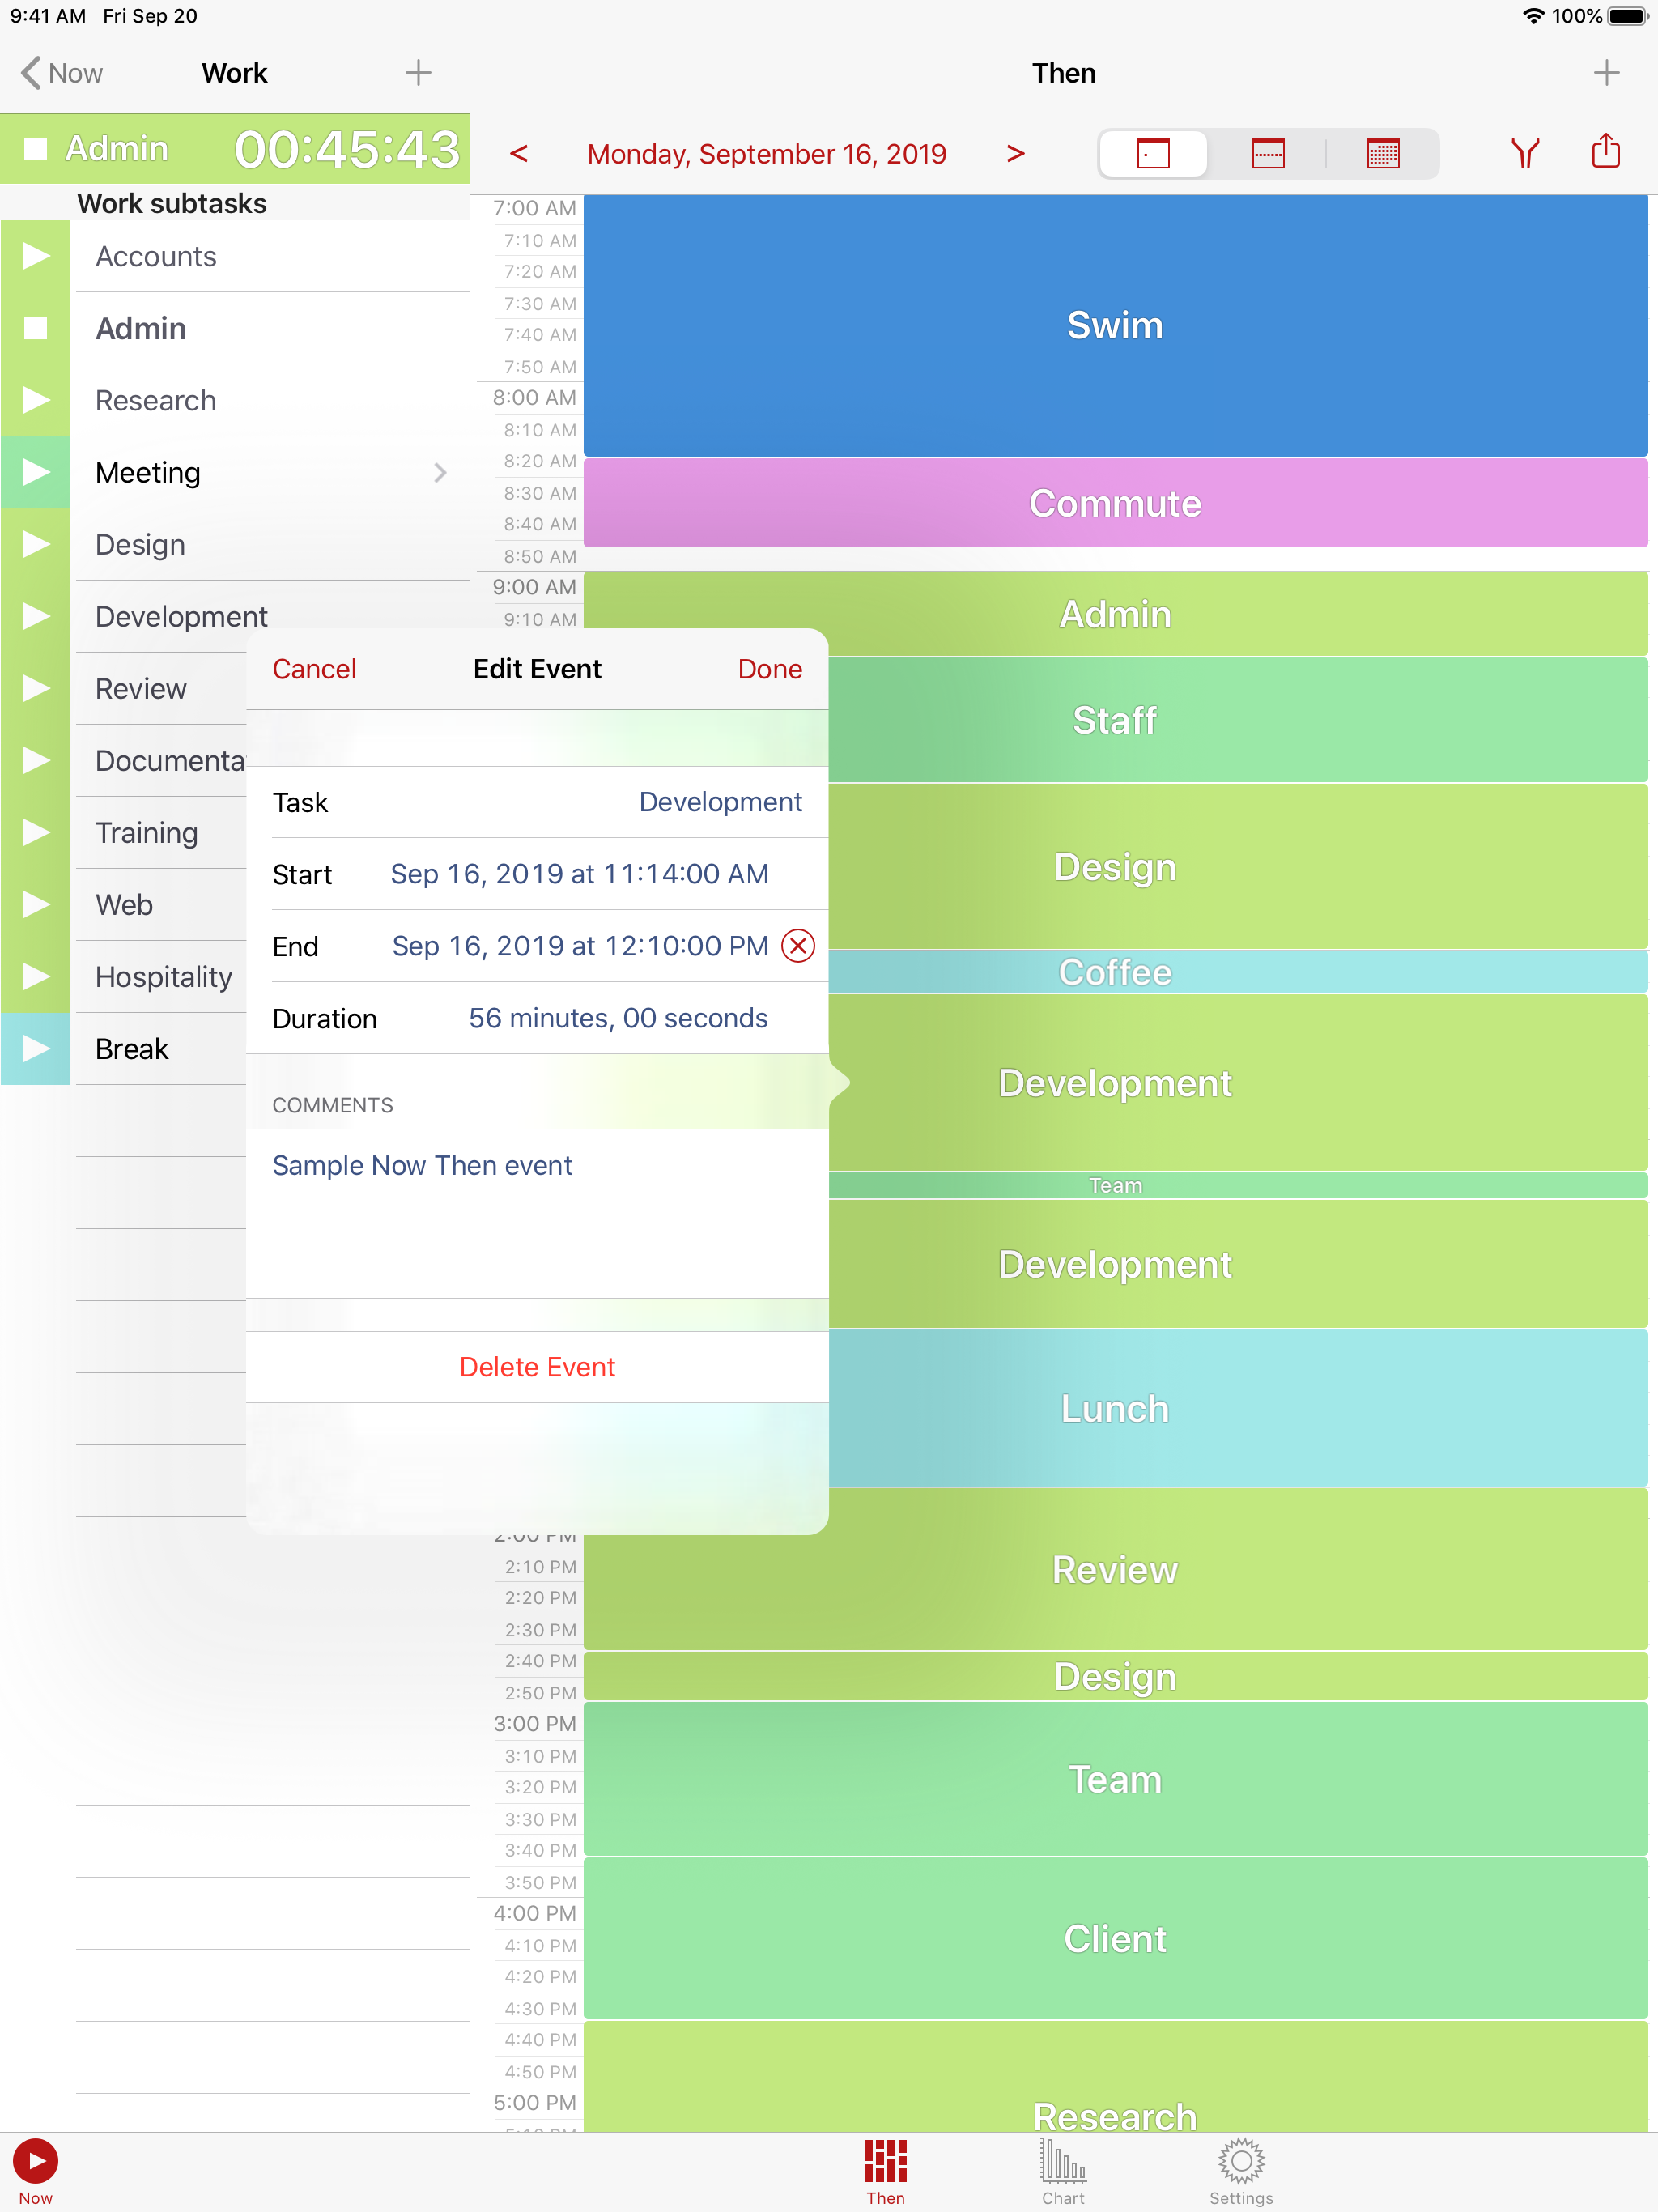The image size is (1658, 2212).
Task: Tap Done in Edit Event
Action: point(769,669)
